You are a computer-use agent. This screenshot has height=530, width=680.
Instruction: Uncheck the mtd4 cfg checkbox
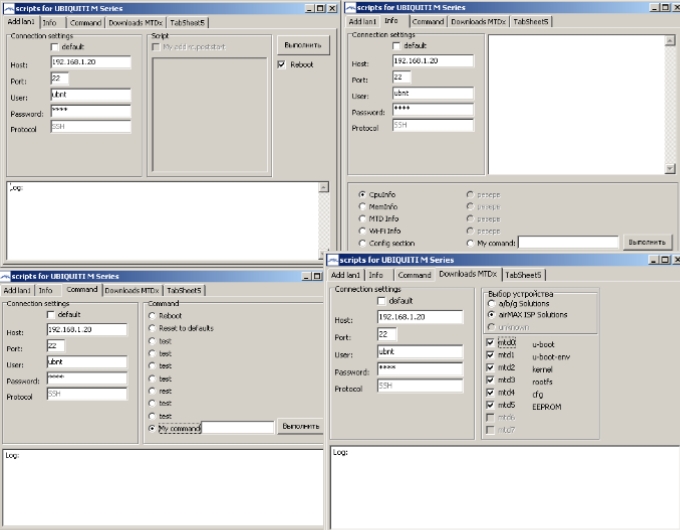[490, 393]
